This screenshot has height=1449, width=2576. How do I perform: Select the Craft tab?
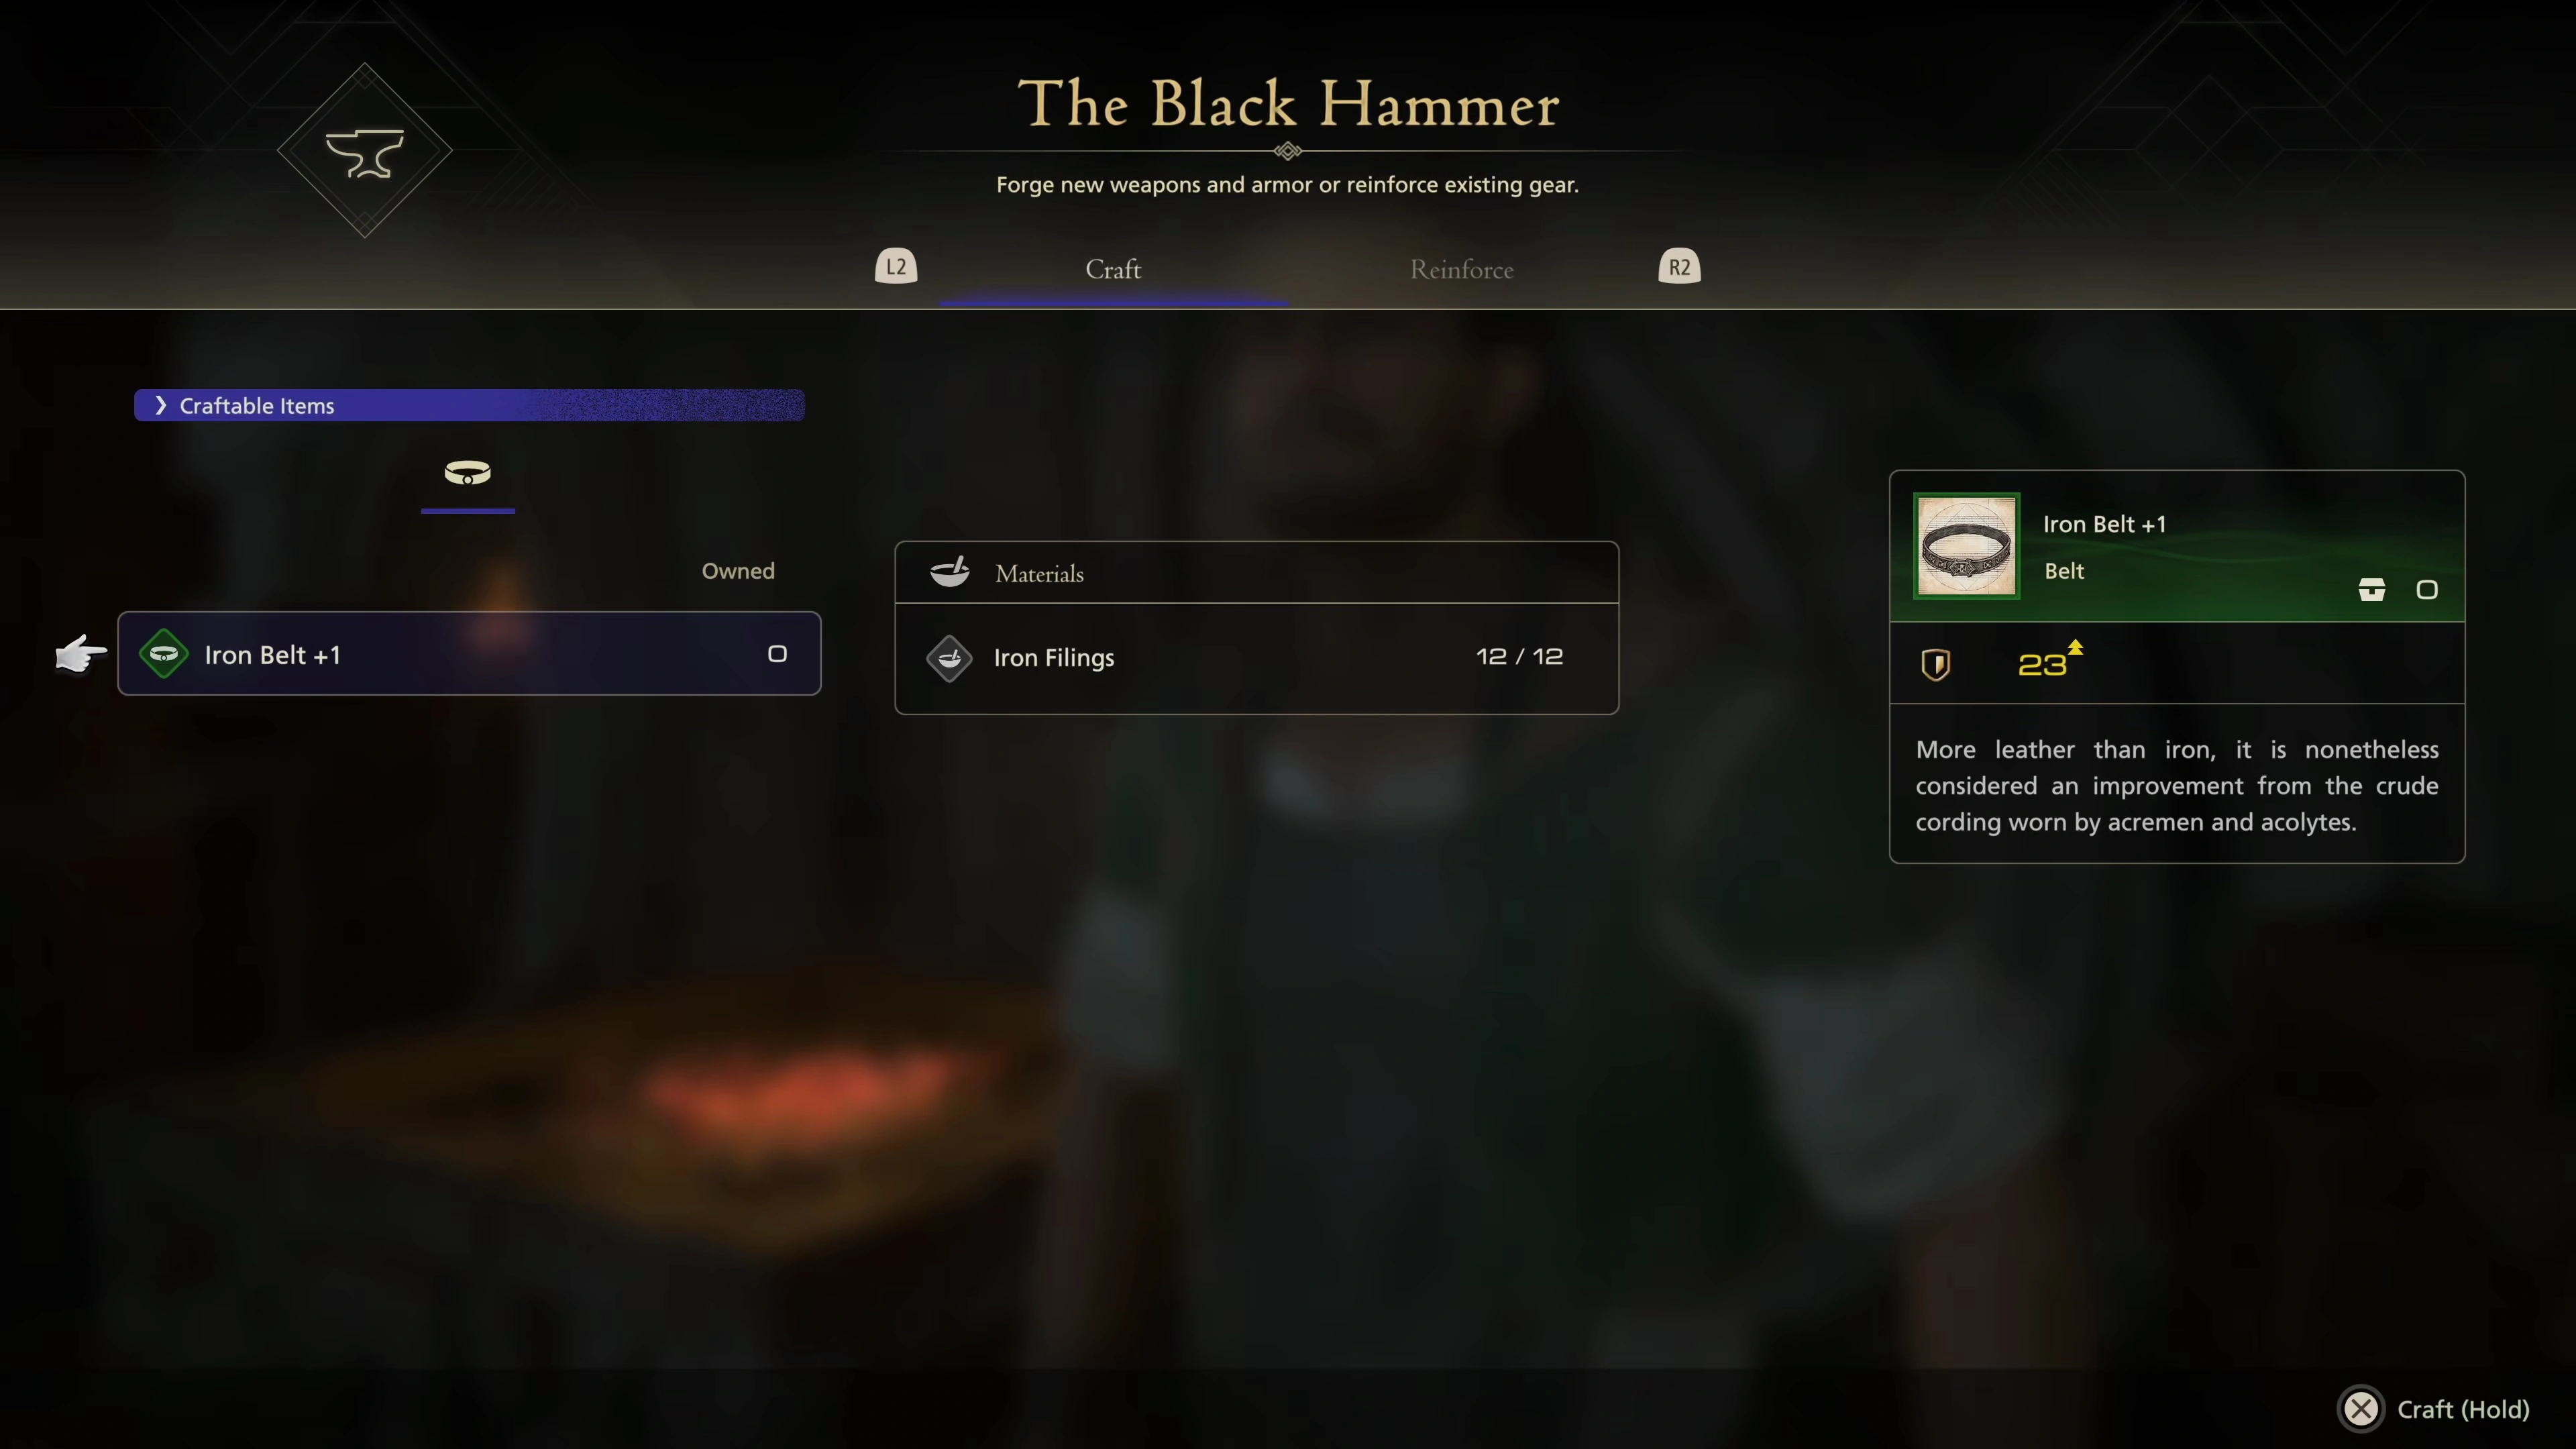[1113, 269]
